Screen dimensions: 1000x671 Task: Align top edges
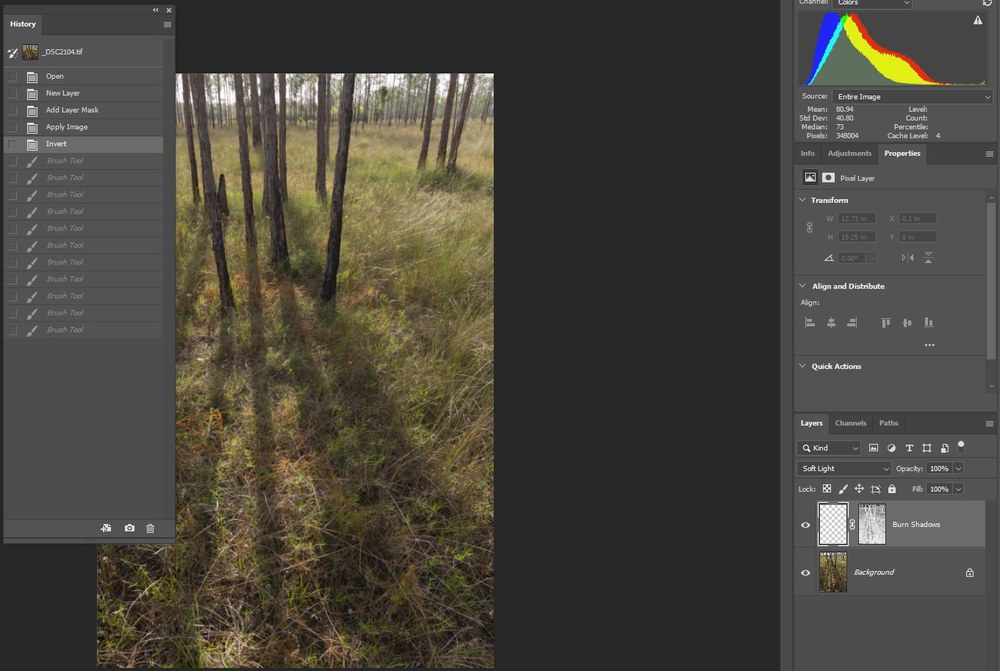pos(886,323)
